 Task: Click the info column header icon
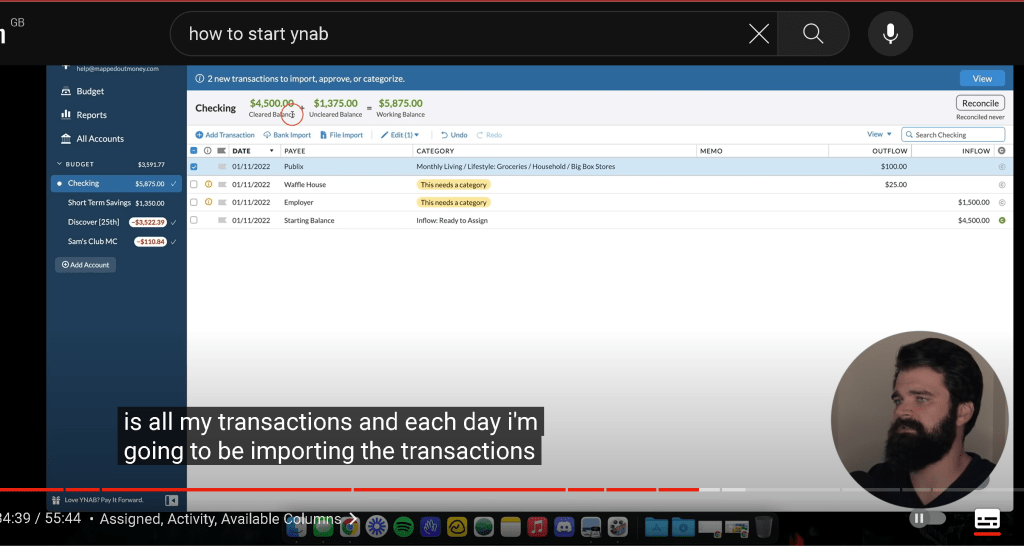[208, 151]
